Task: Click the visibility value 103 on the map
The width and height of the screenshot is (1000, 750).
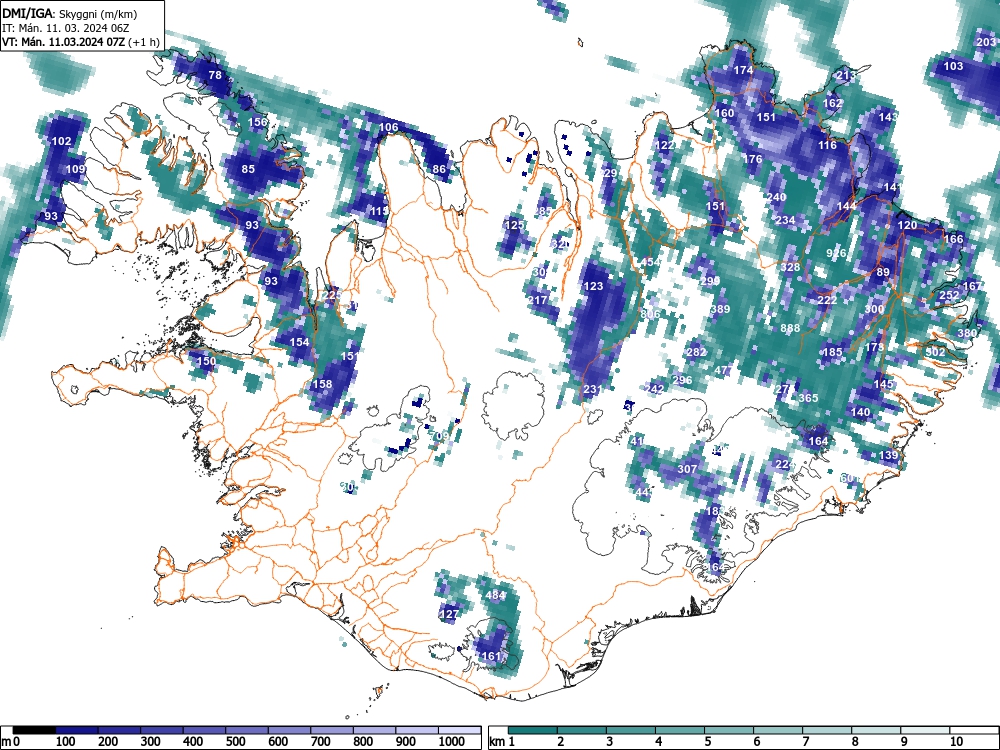Action: point(953,66)
